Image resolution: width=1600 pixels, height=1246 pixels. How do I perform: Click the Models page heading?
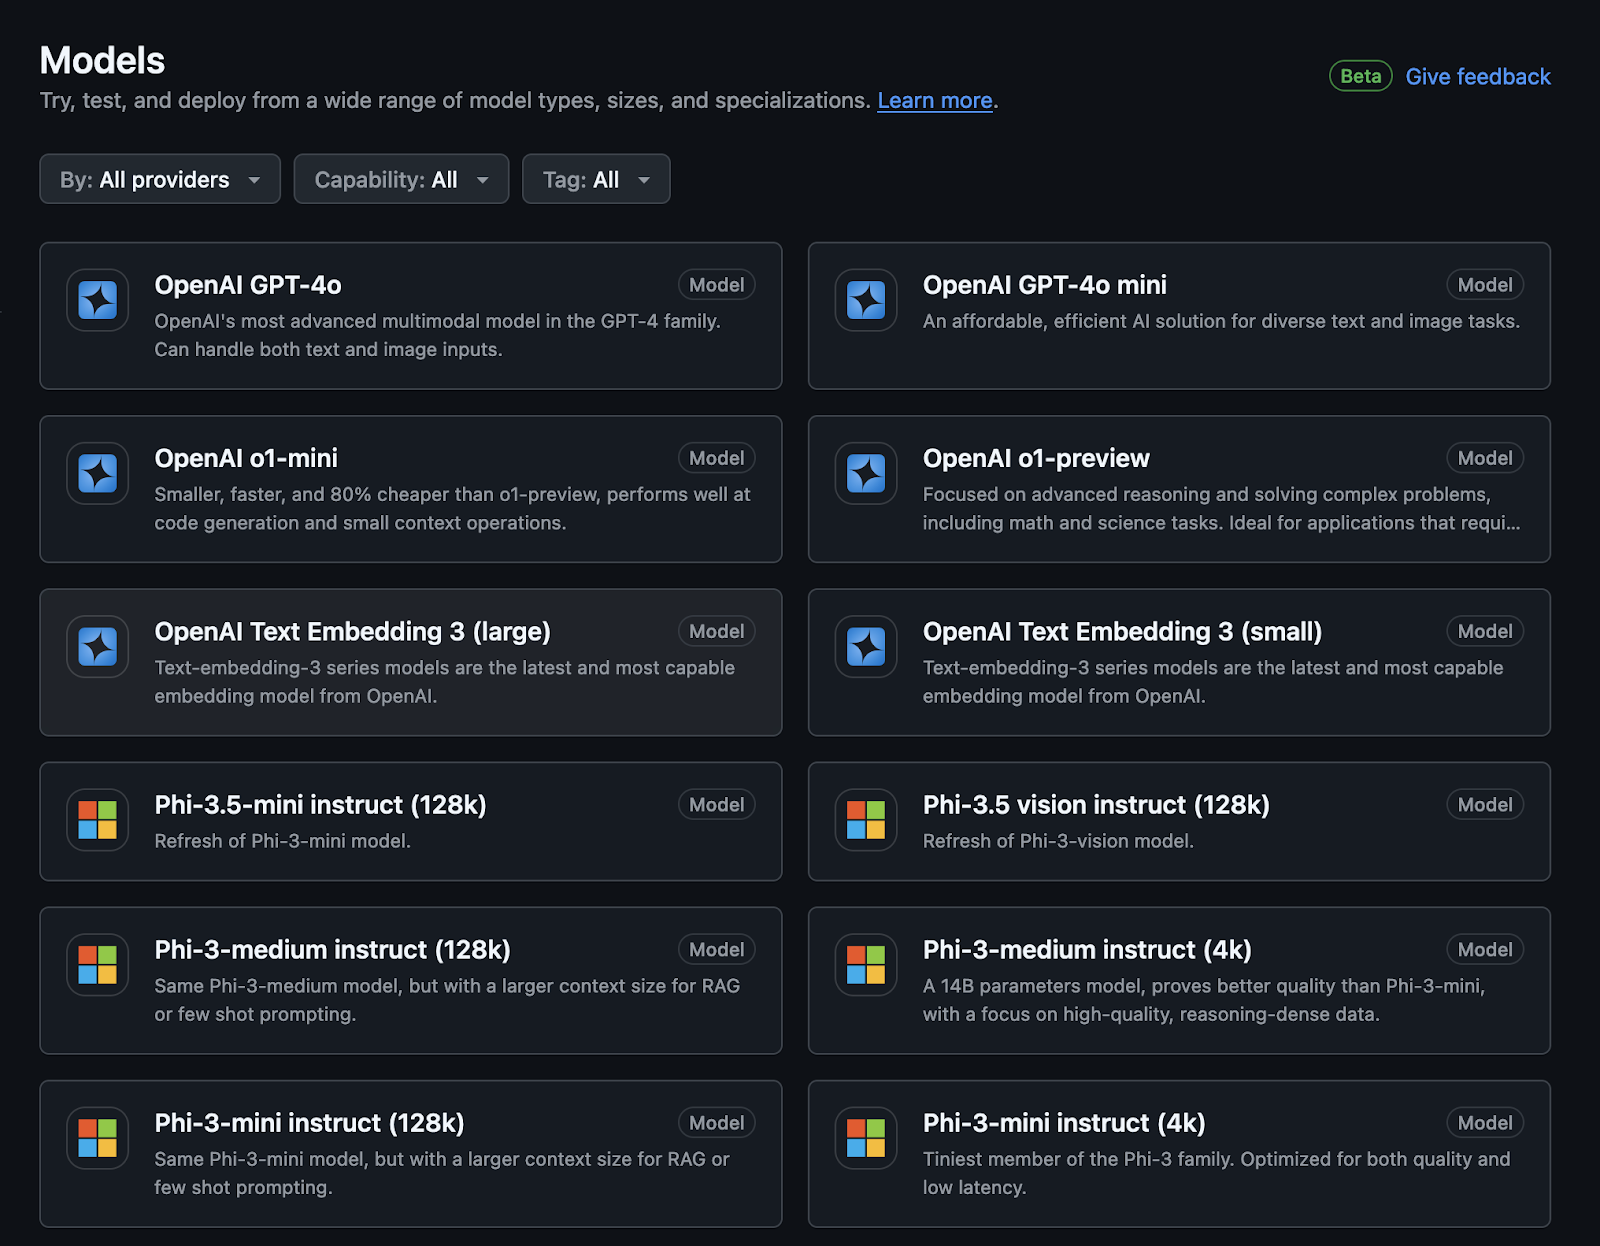102,60
